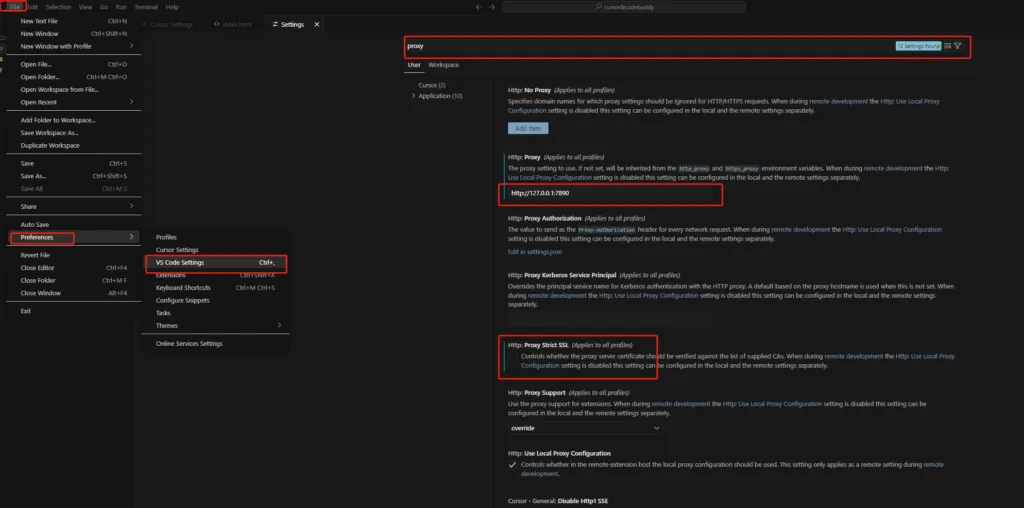
Task: Open the Run menu
Action: tap(121, 7)
